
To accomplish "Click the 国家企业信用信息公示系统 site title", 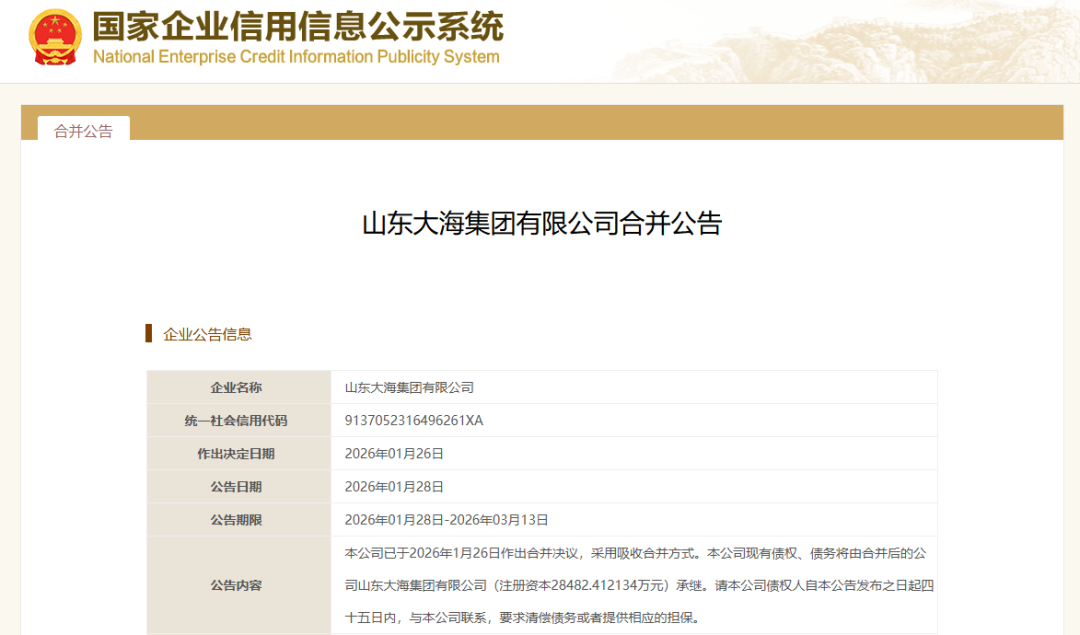I will 298,25.
